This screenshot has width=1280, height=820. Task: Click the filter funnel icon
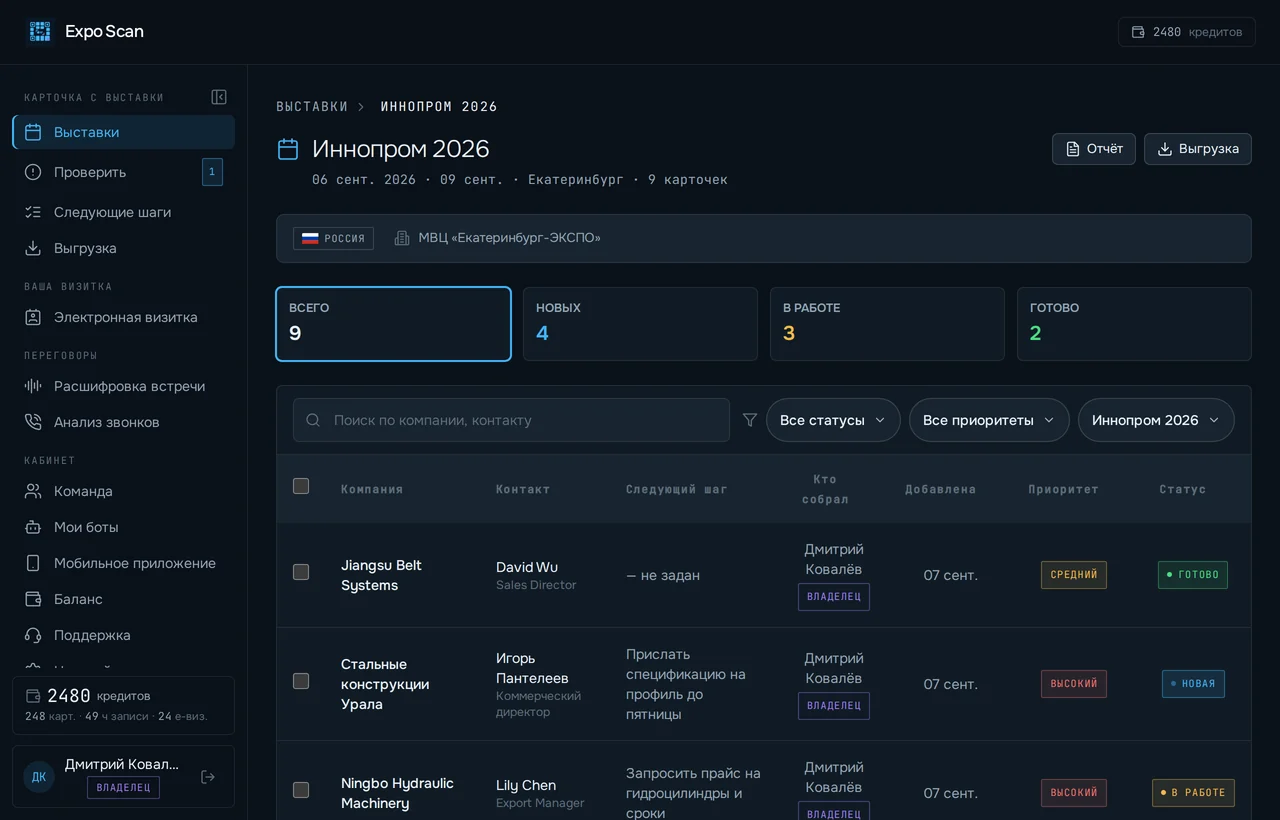tap(750, 420)
